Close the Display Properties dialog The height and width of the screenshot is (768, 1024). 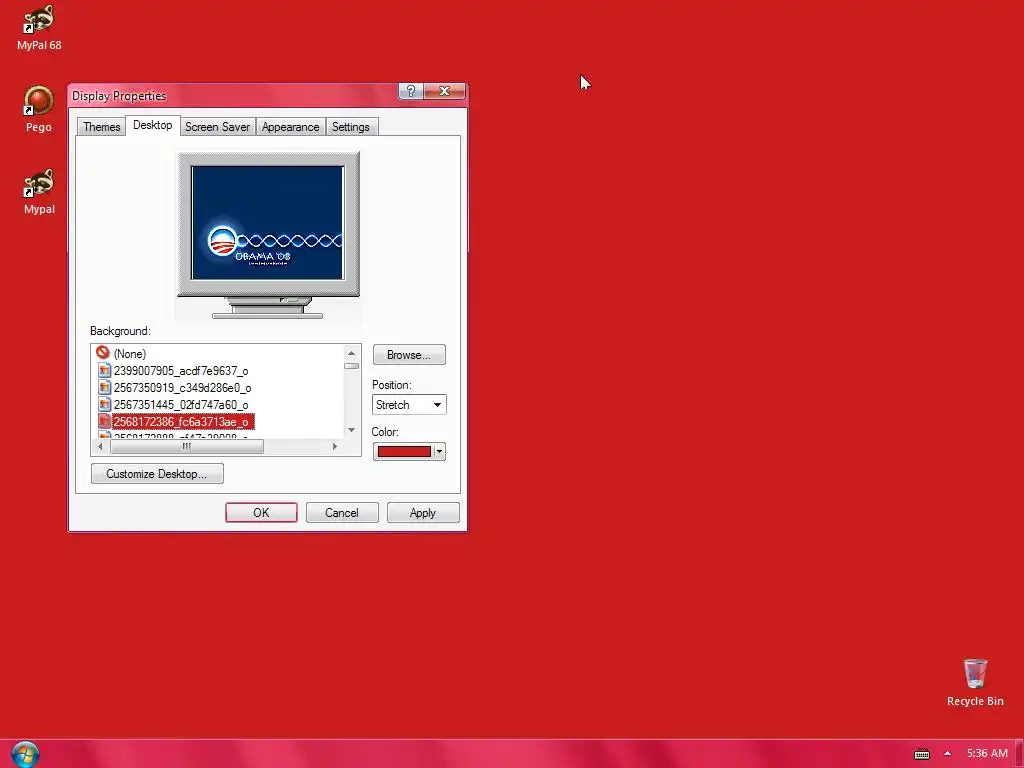[x=444, y=91]
